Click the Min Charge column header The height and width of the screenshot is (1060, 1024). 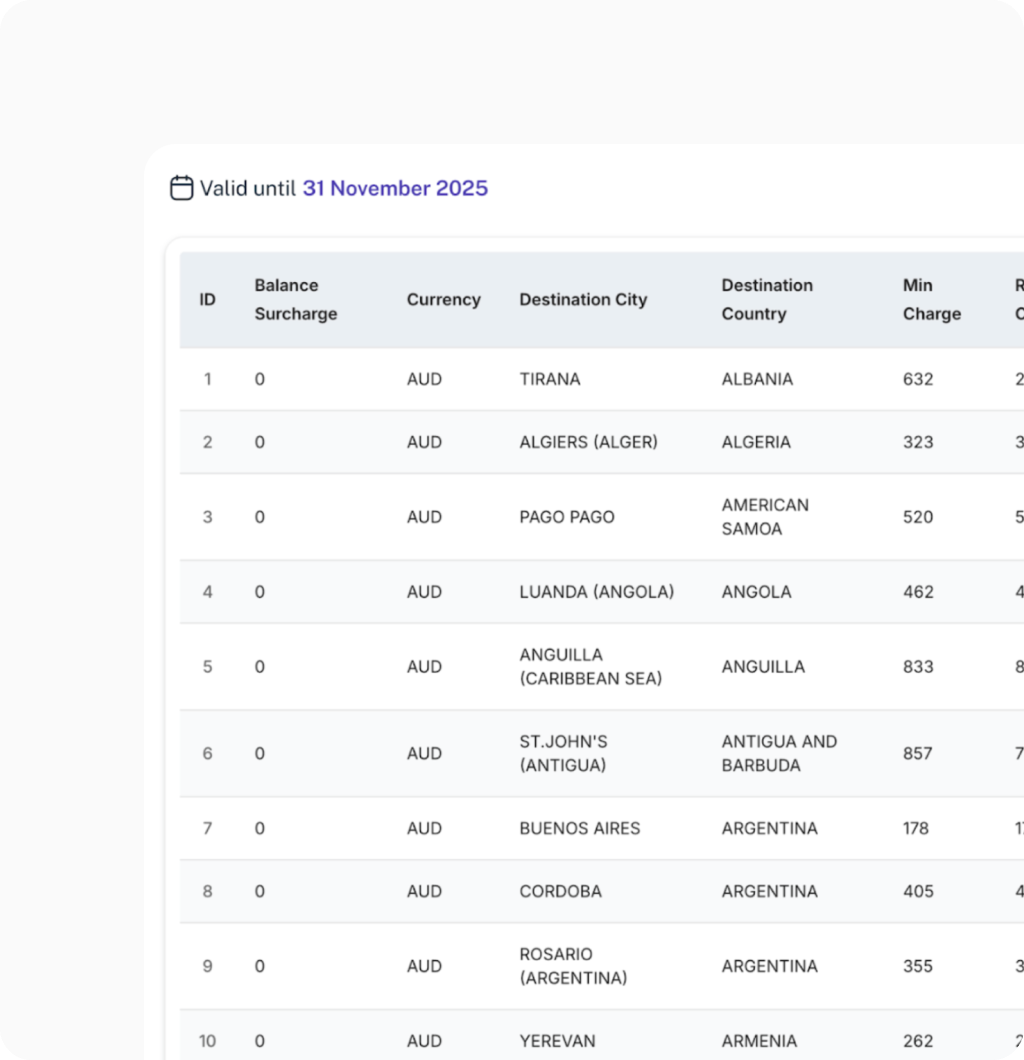coord(931,299)
